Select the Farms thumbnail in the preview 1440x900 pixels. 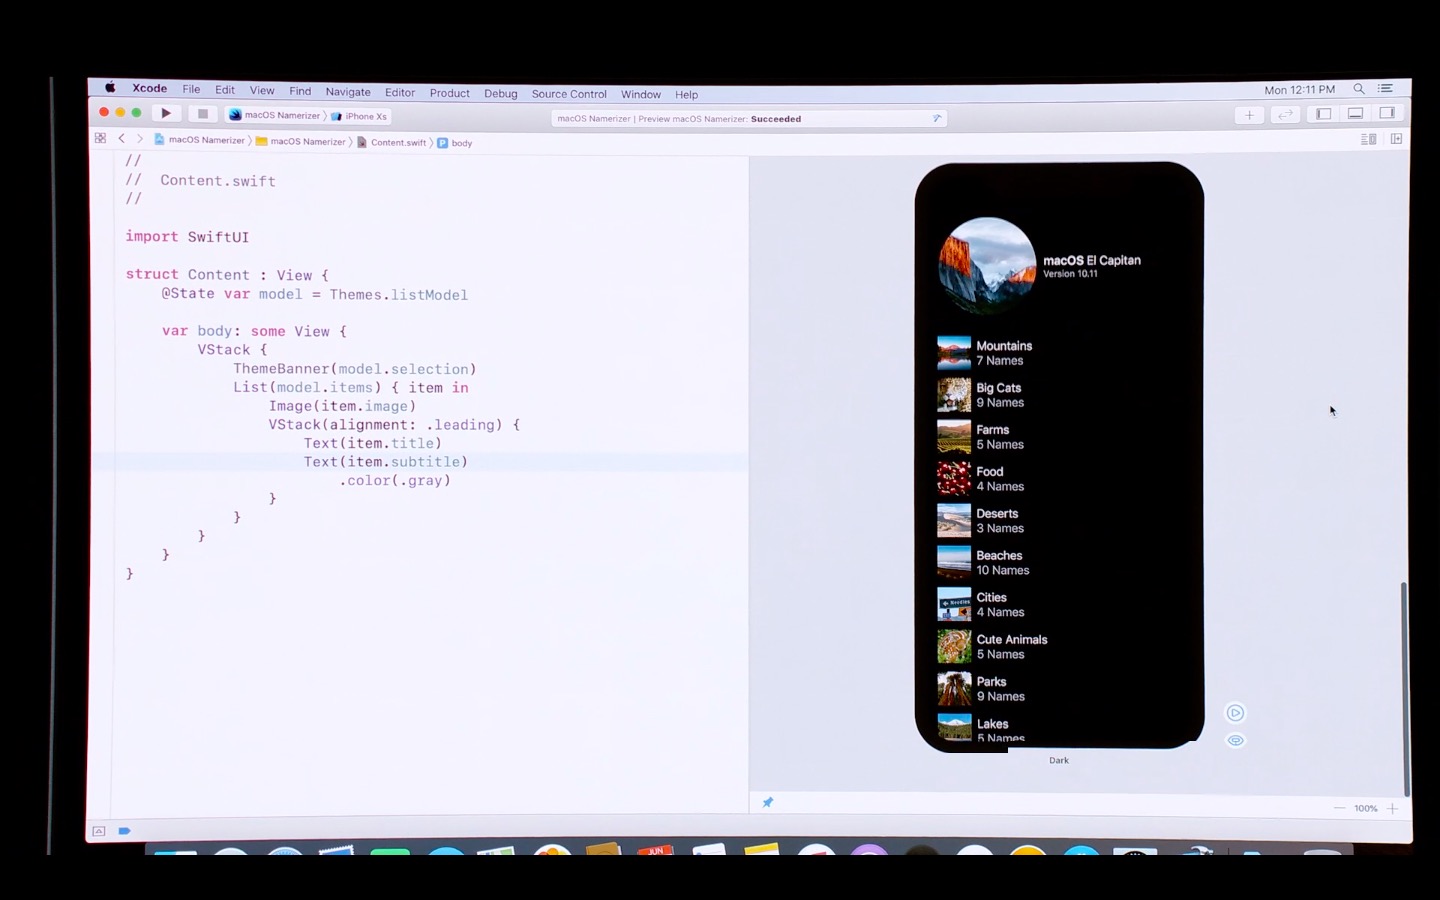point(954,437)
